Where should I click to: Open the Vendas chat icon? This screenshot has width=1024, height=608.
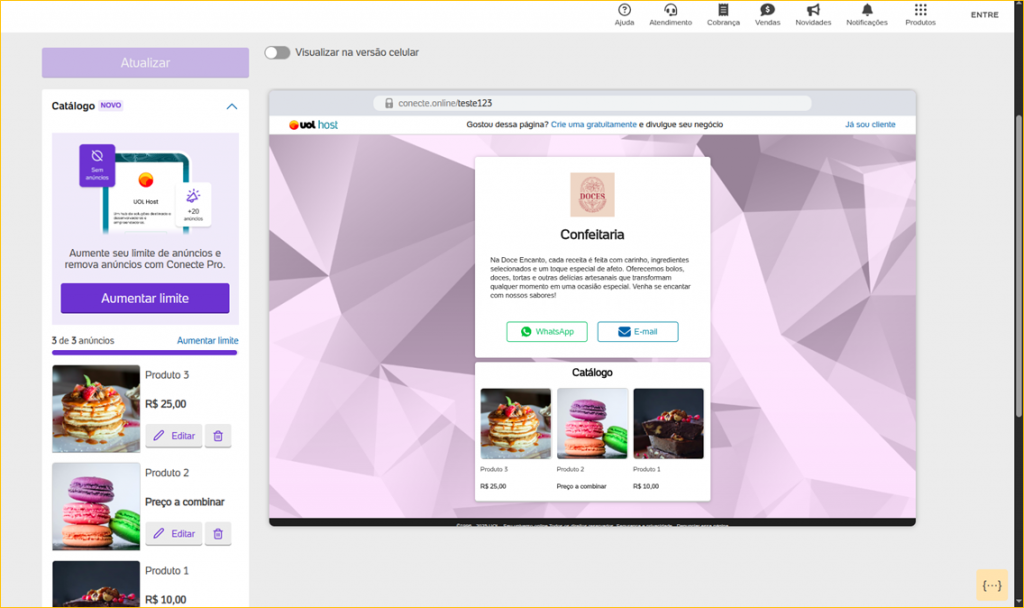[x=767, y=10]
